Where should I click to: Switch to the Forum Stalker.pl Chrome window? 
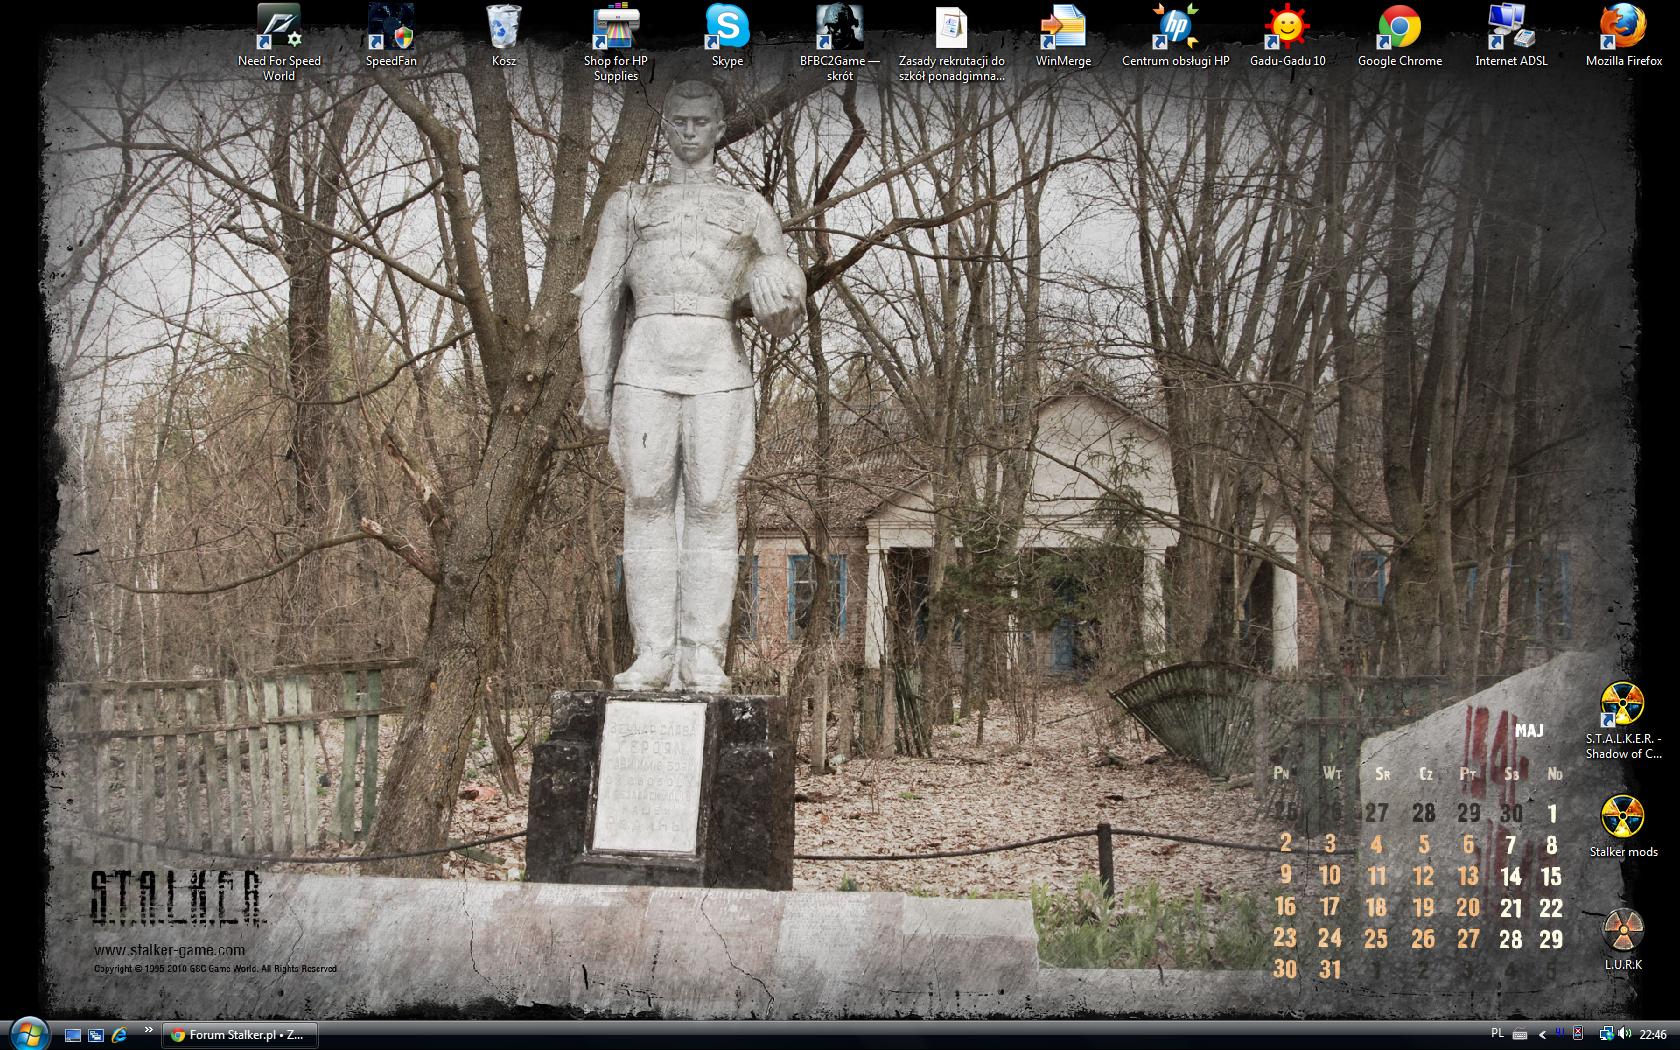pyautogui.click(x=240, y=1035)
